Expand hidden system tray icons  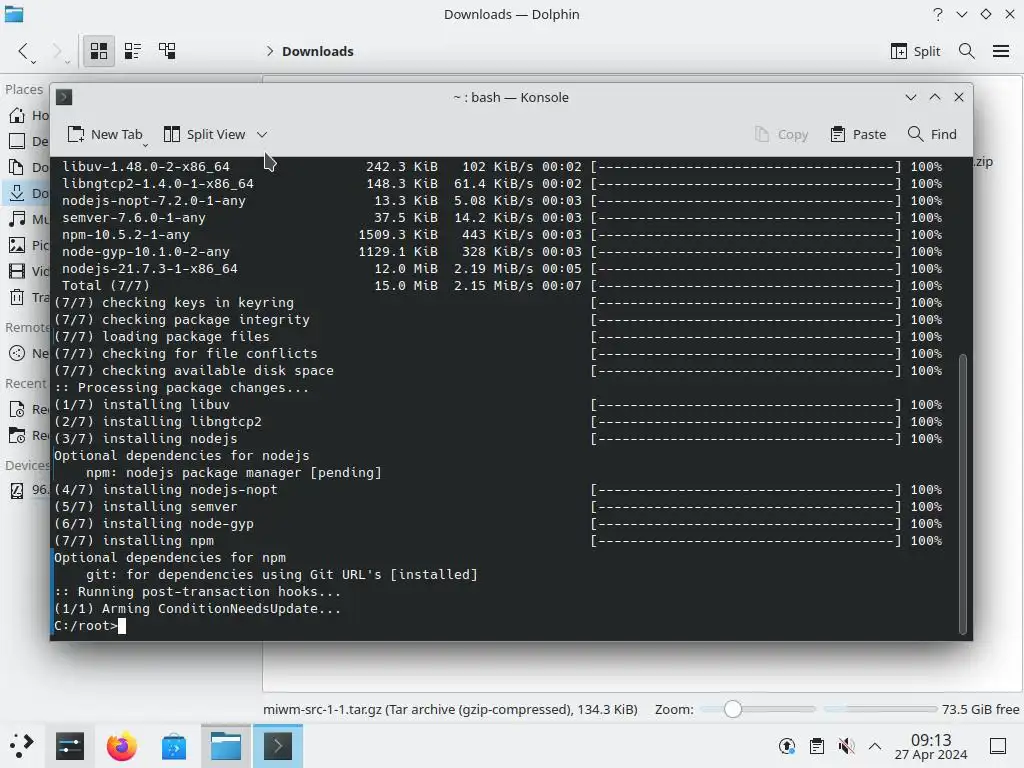pyautogui.click(x=875, y=746)
